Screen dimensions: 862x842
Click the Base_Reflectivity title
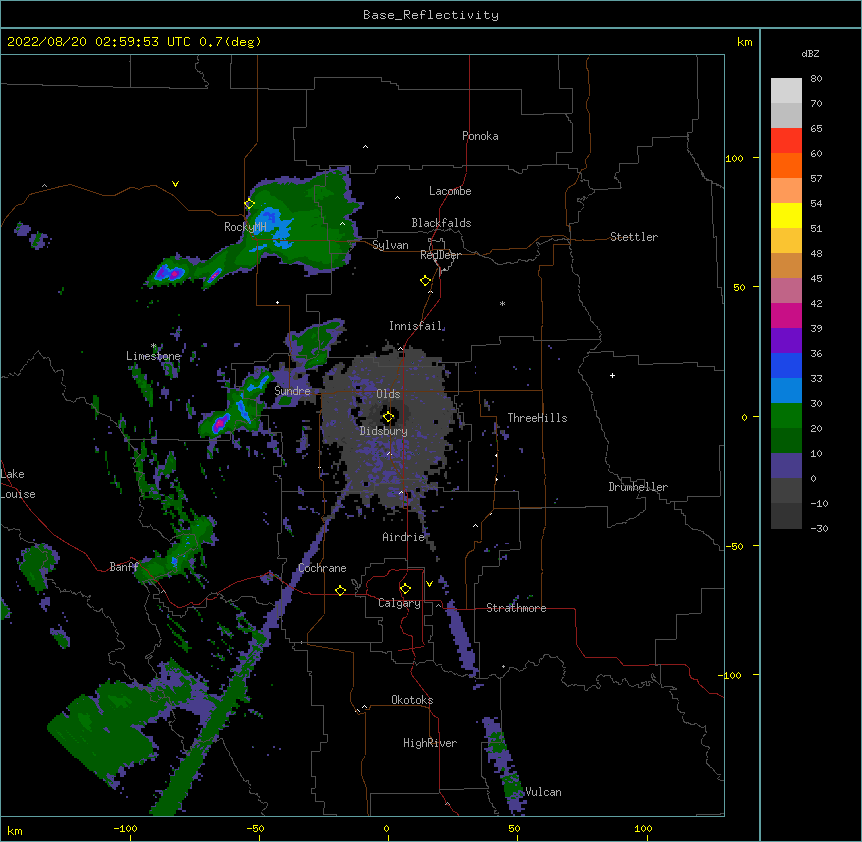coord(431,15)
